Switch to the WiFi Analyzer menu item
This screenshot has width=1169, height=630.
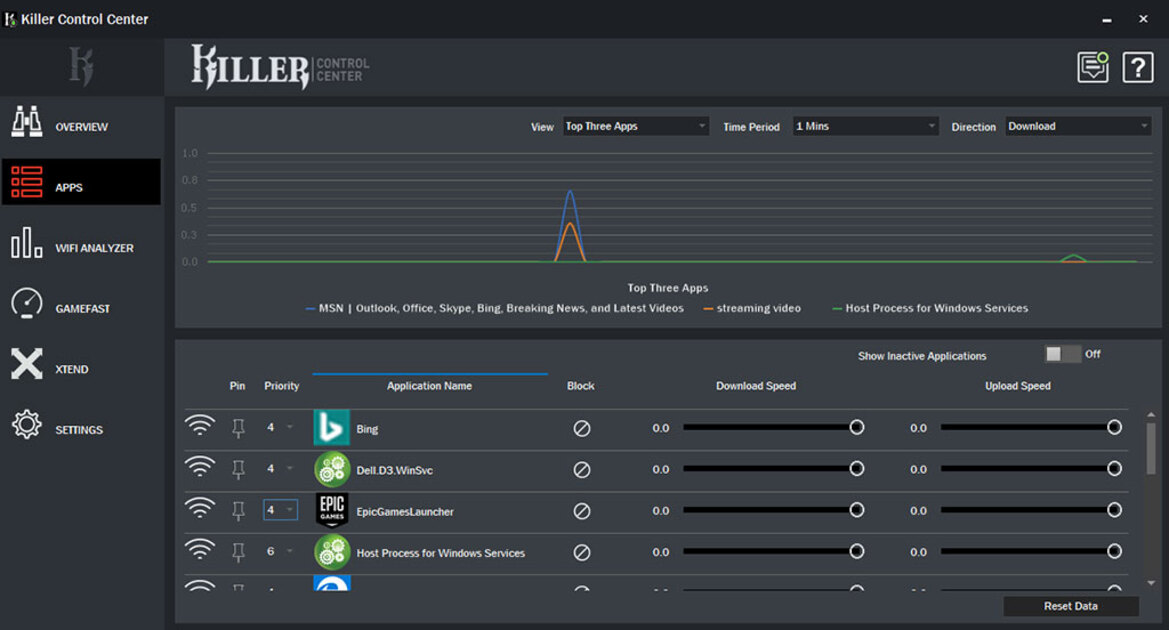(94, 248)
